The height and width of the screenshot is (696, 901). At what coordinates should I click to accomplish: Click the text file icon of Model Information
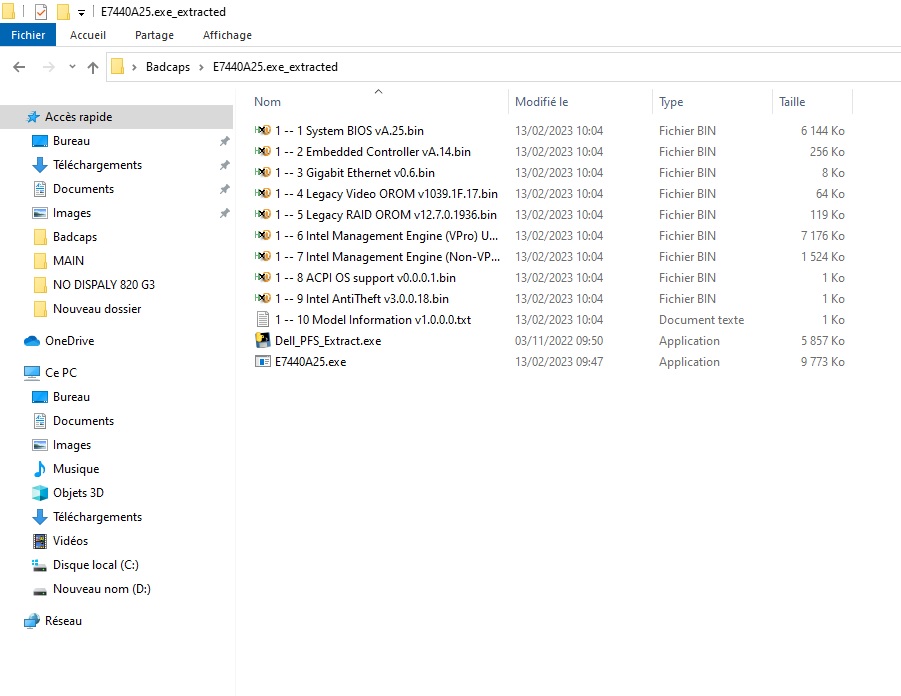click(263, 320)
